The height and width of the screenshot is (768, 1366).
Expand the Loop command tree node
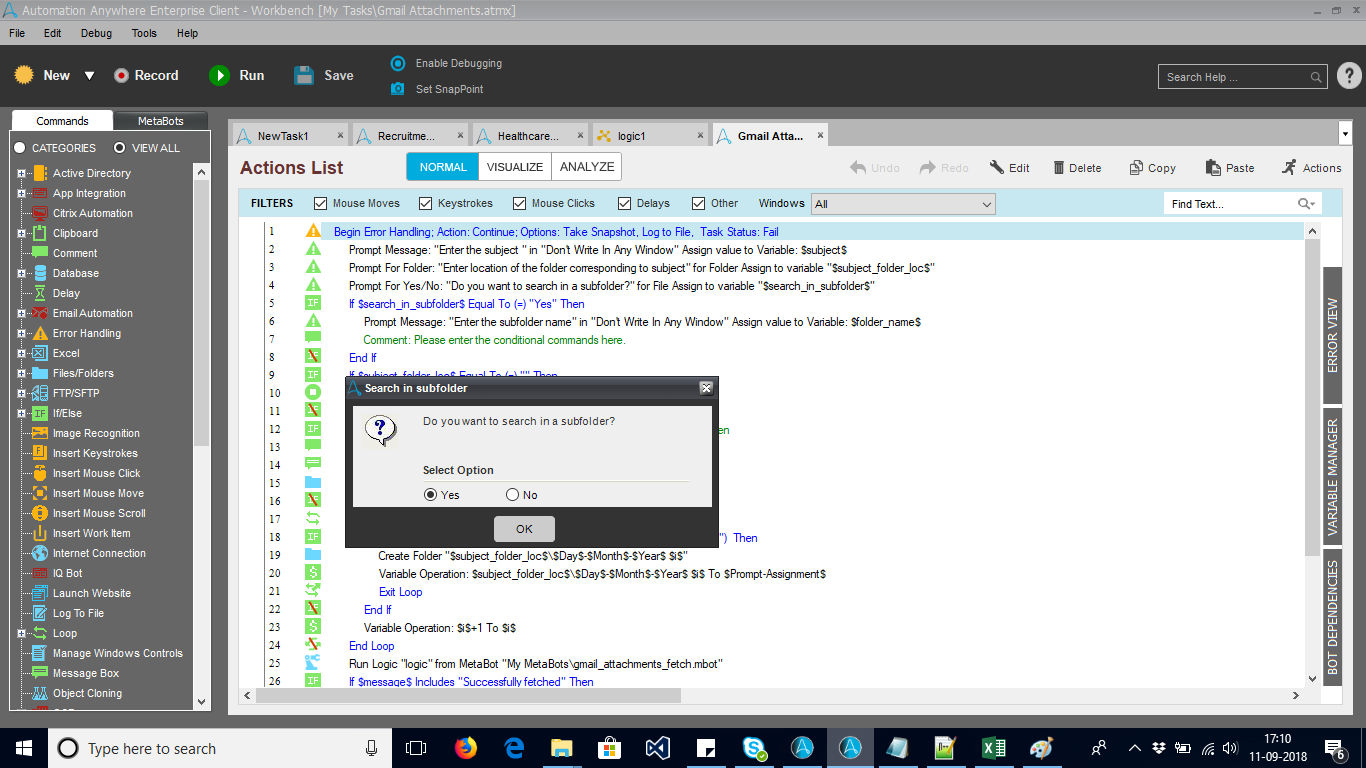[x=21, y=633]
